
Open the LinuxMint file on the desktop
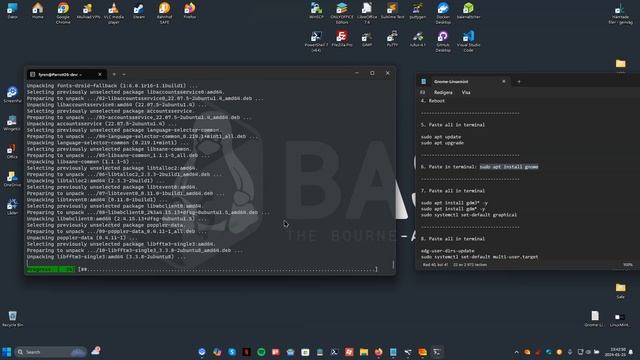click(x=620, y=319)
